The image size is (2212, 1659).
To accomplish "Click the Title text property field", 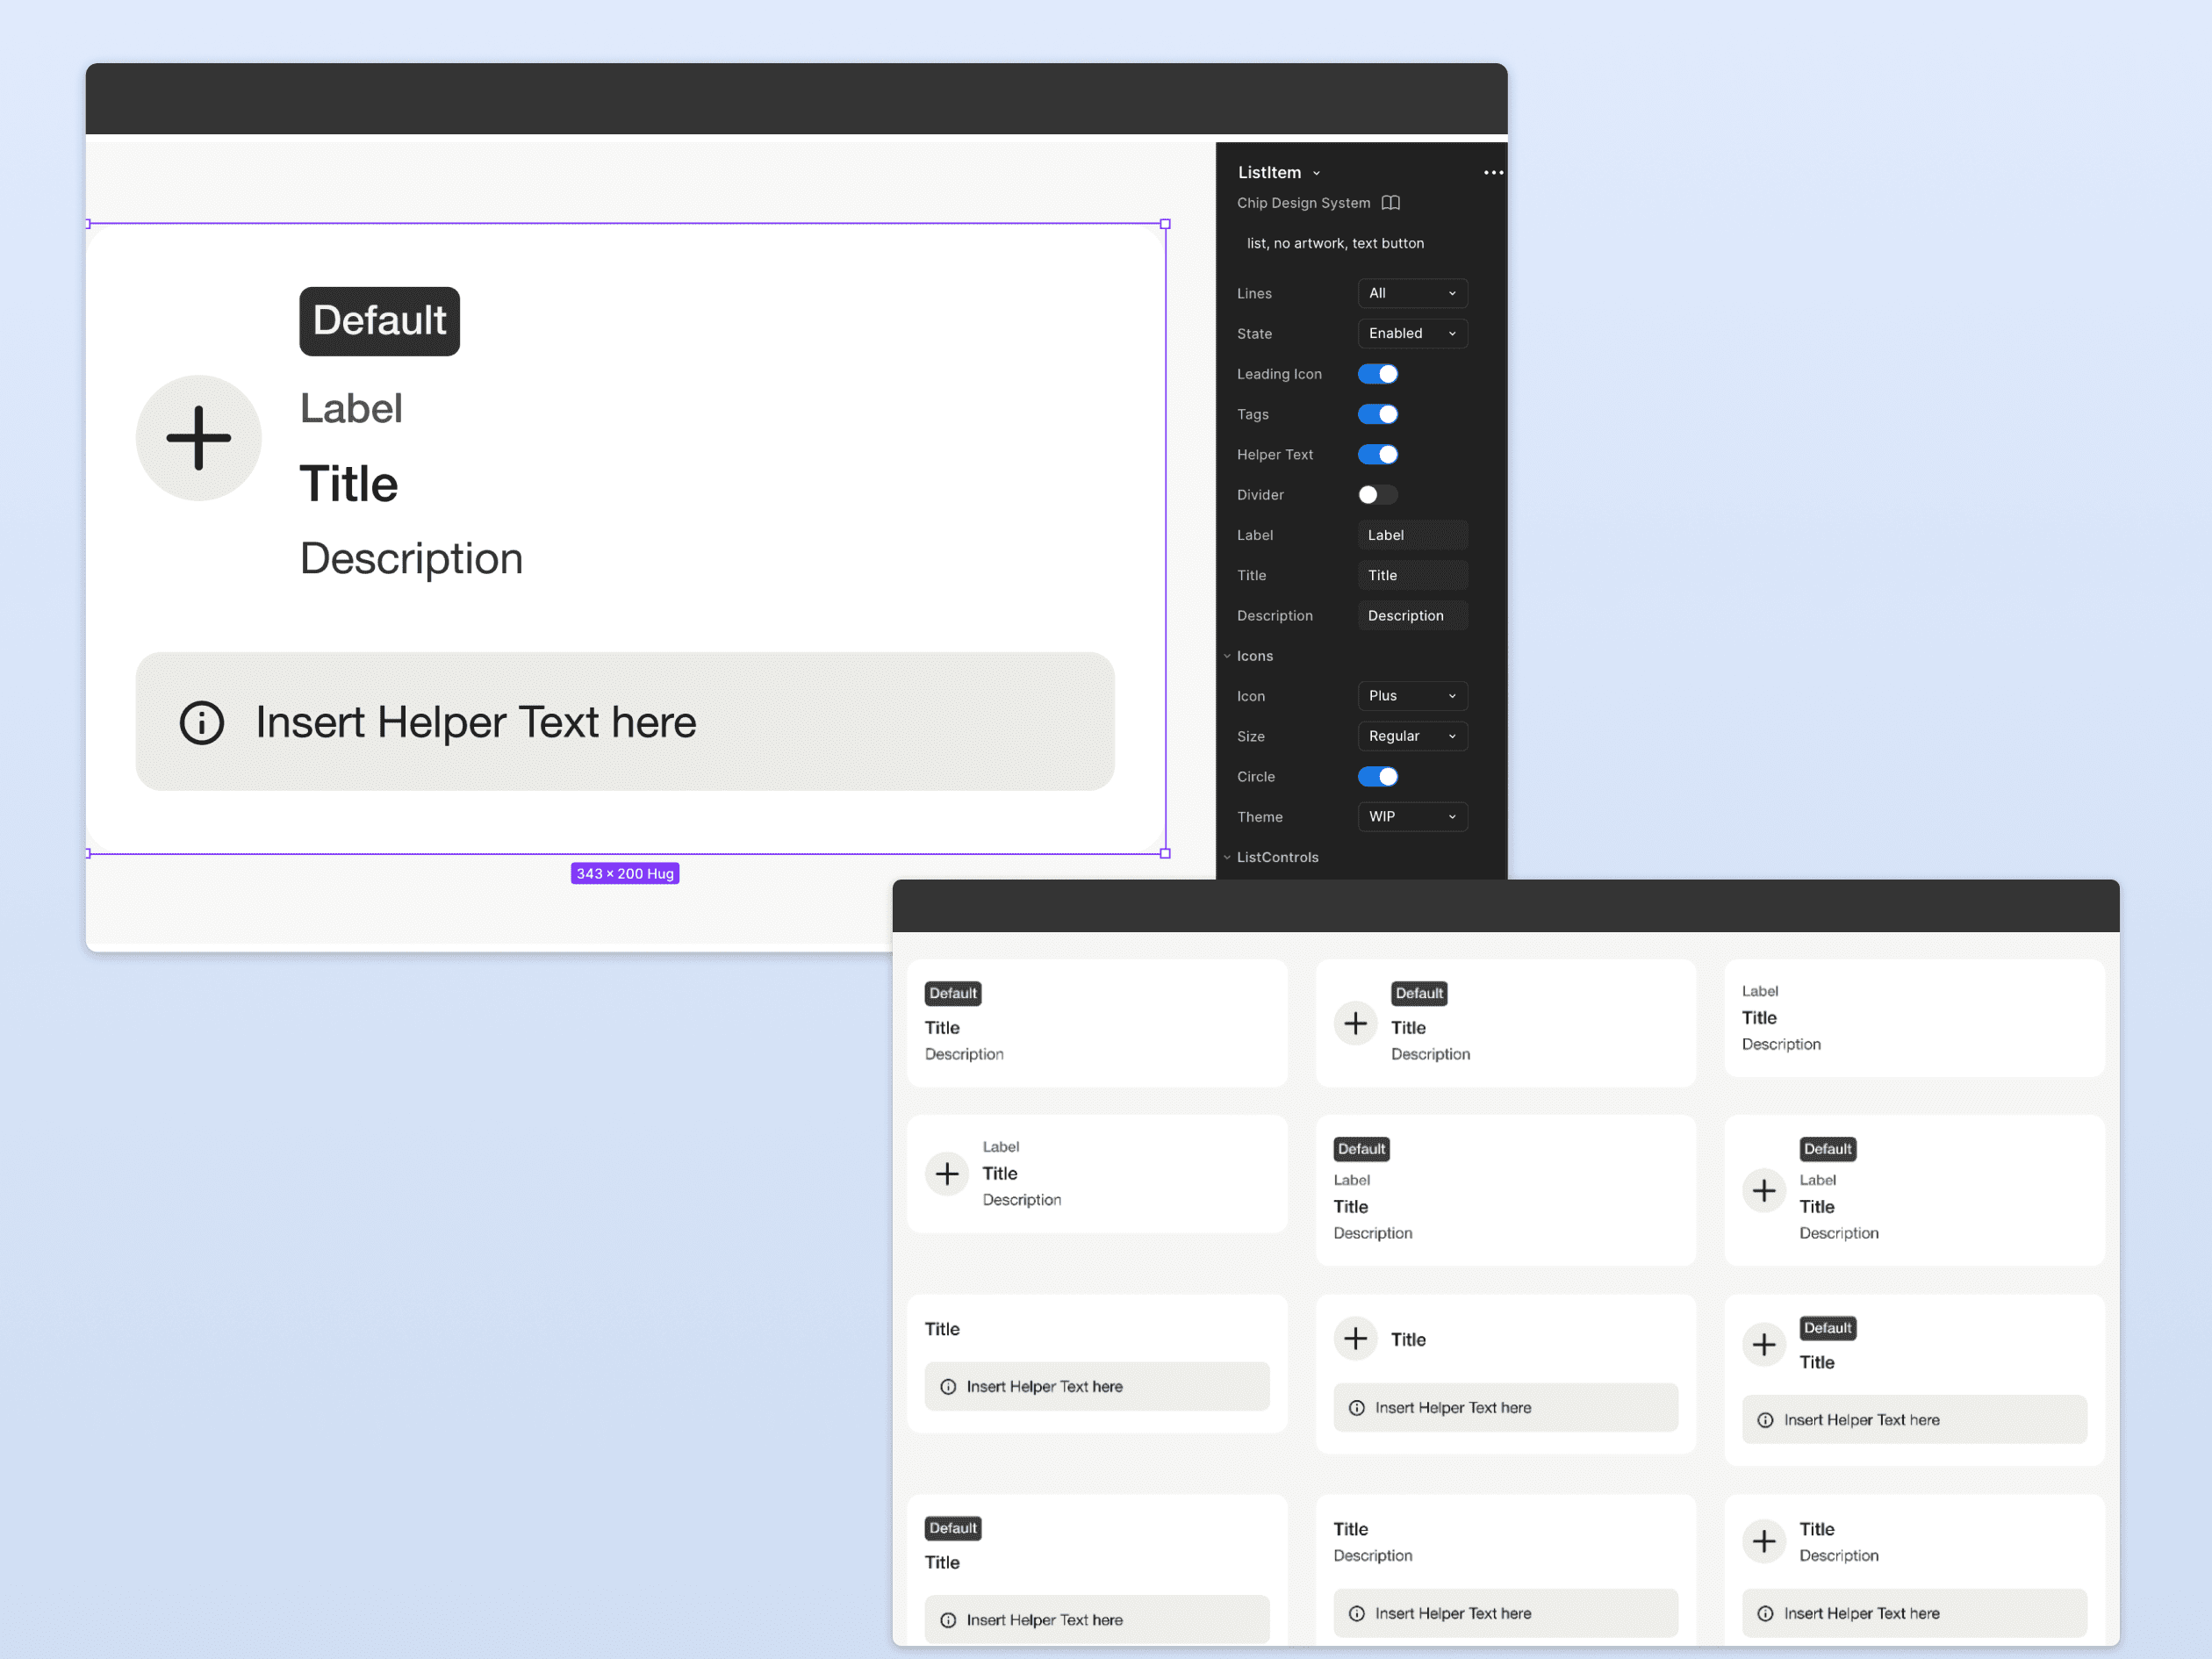I will point(1412,575).
